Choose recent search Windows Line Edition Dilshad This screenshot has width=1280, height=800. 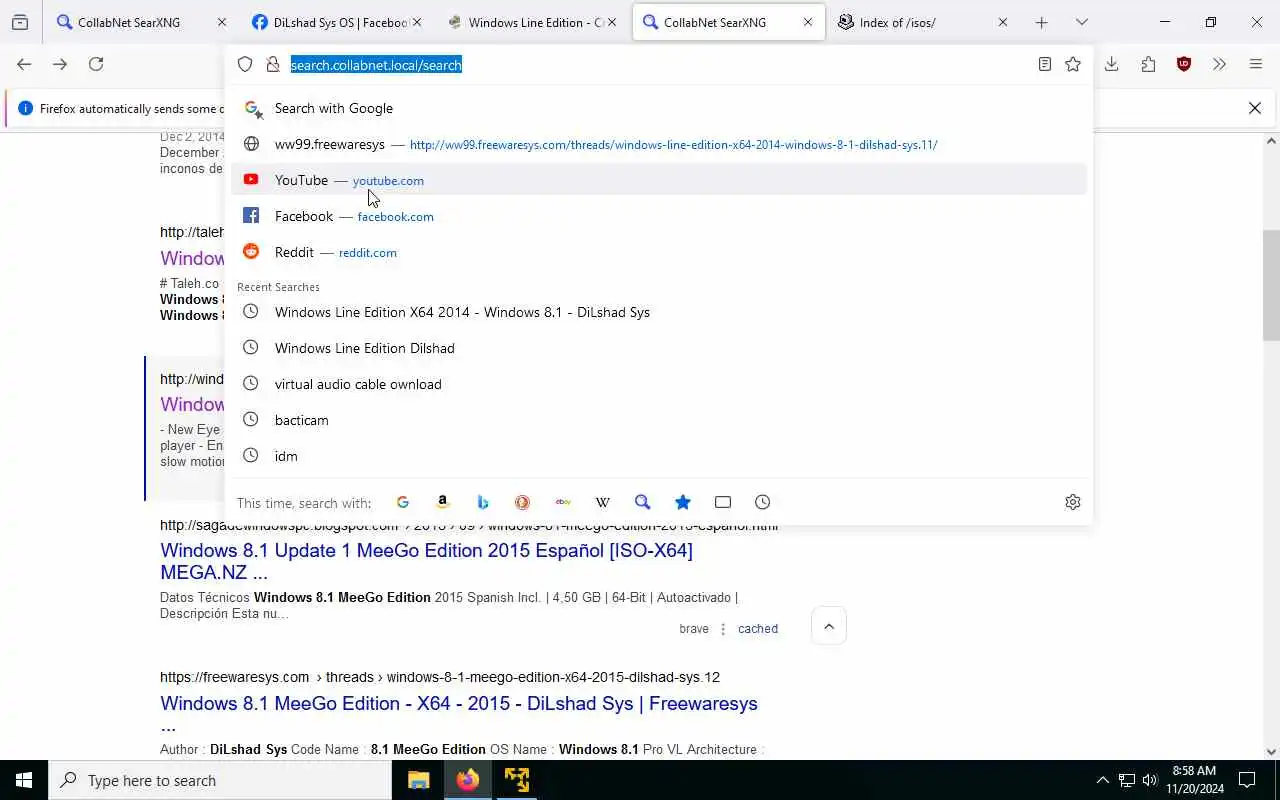(658, 348)
